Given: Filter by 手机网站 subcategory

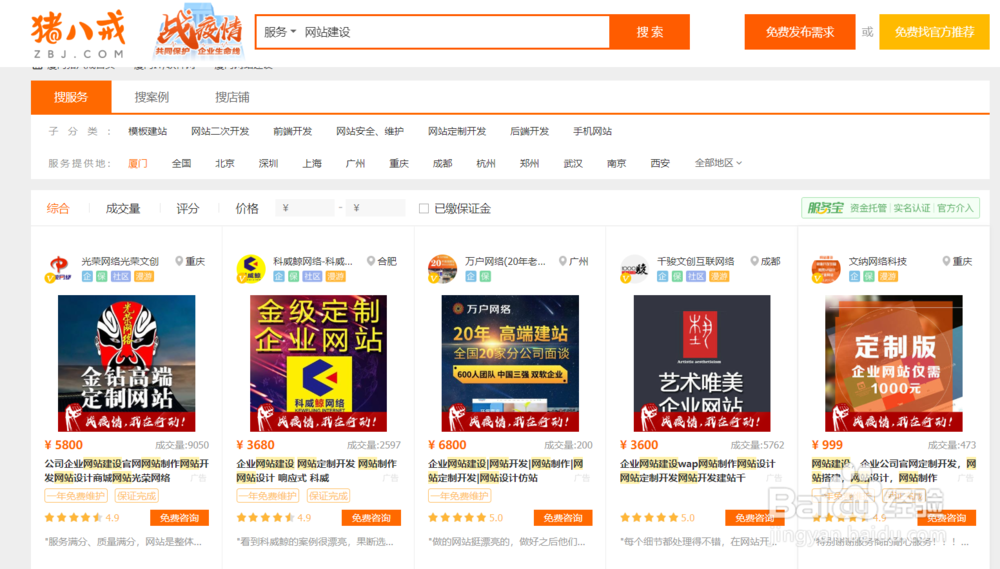Looking at the screenshot, I should (592, 131).
